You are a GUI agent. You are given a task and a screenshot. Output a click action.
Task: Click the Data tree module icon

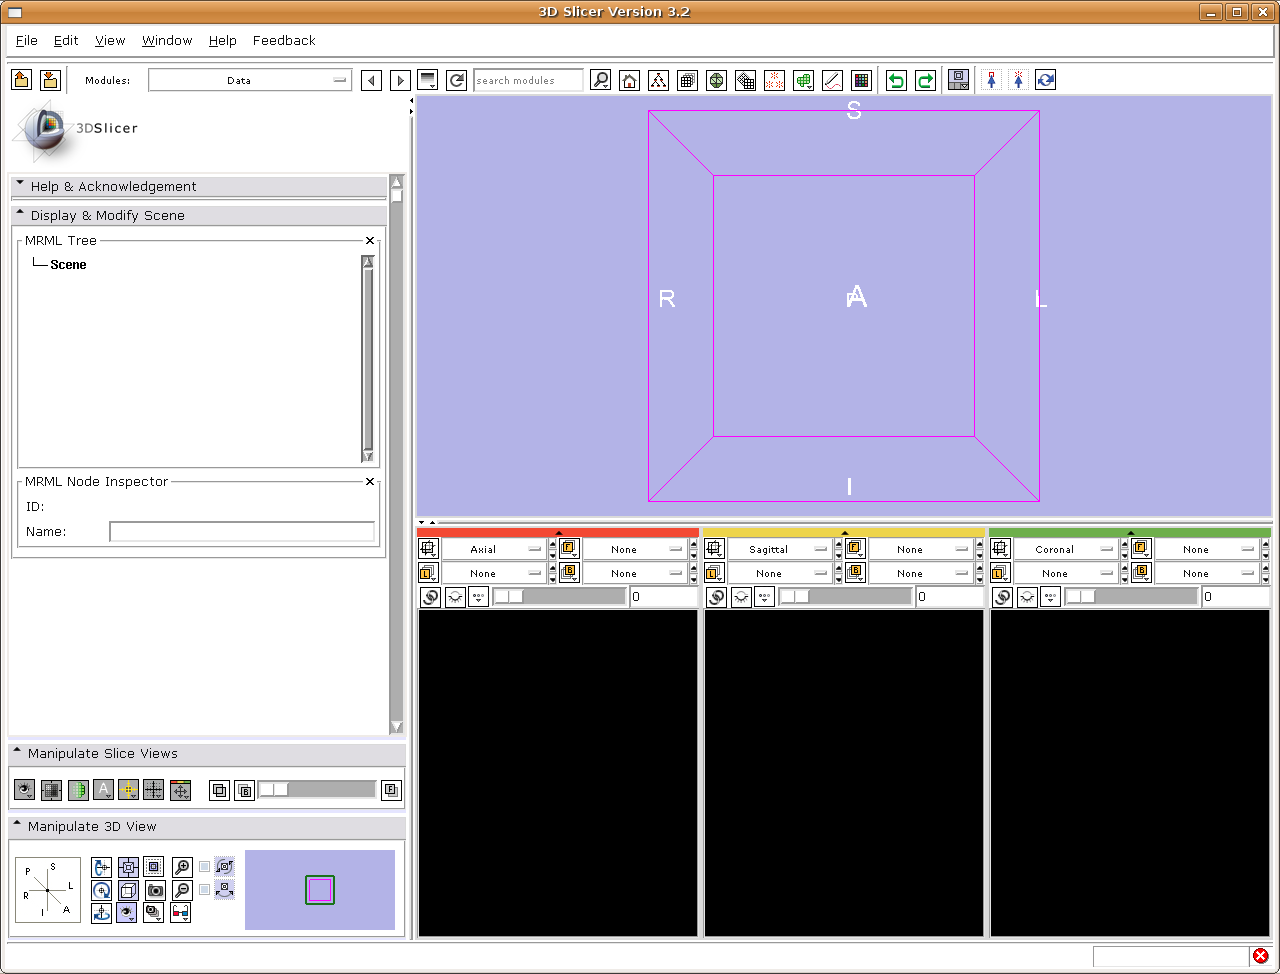[658, 80]
